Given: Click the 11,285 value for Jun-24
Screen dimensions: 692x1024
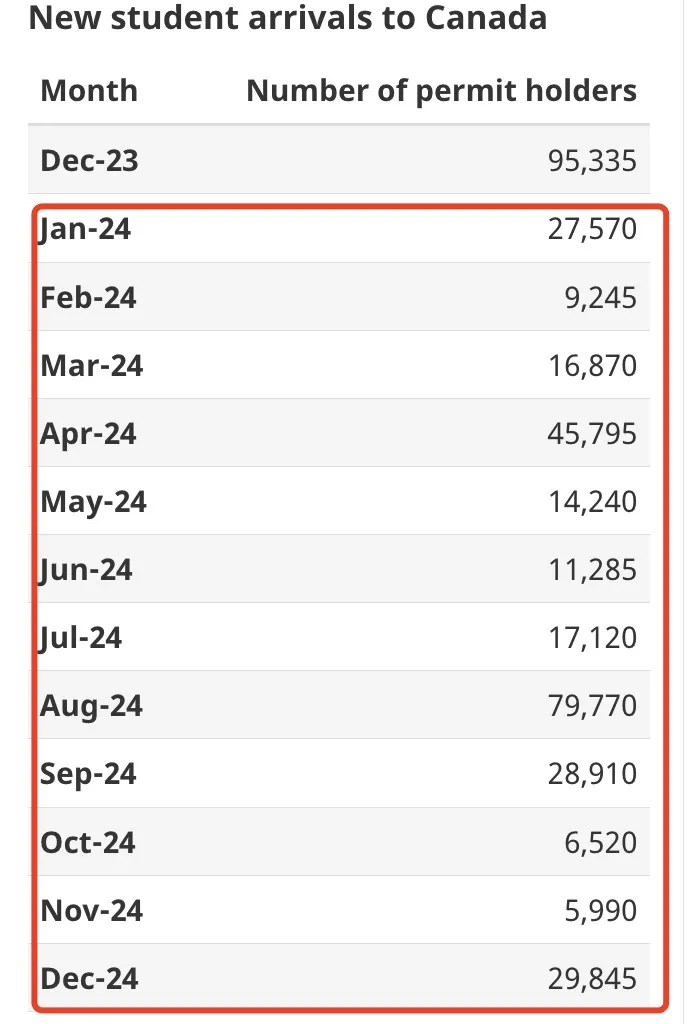Looking at the screenshot, I should (592, 570).
